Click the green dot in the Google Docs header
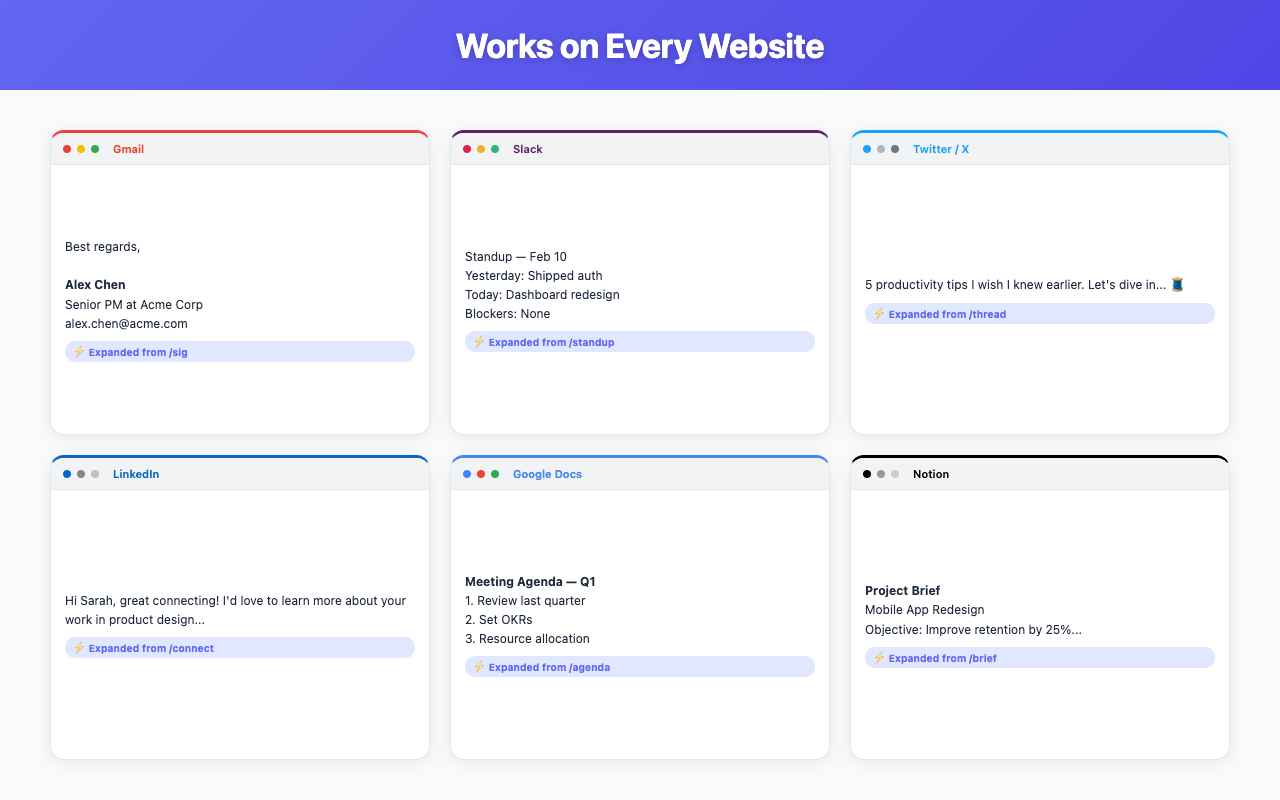The height and width of the screenshot is (800, 1280). [x=495, y=474]
